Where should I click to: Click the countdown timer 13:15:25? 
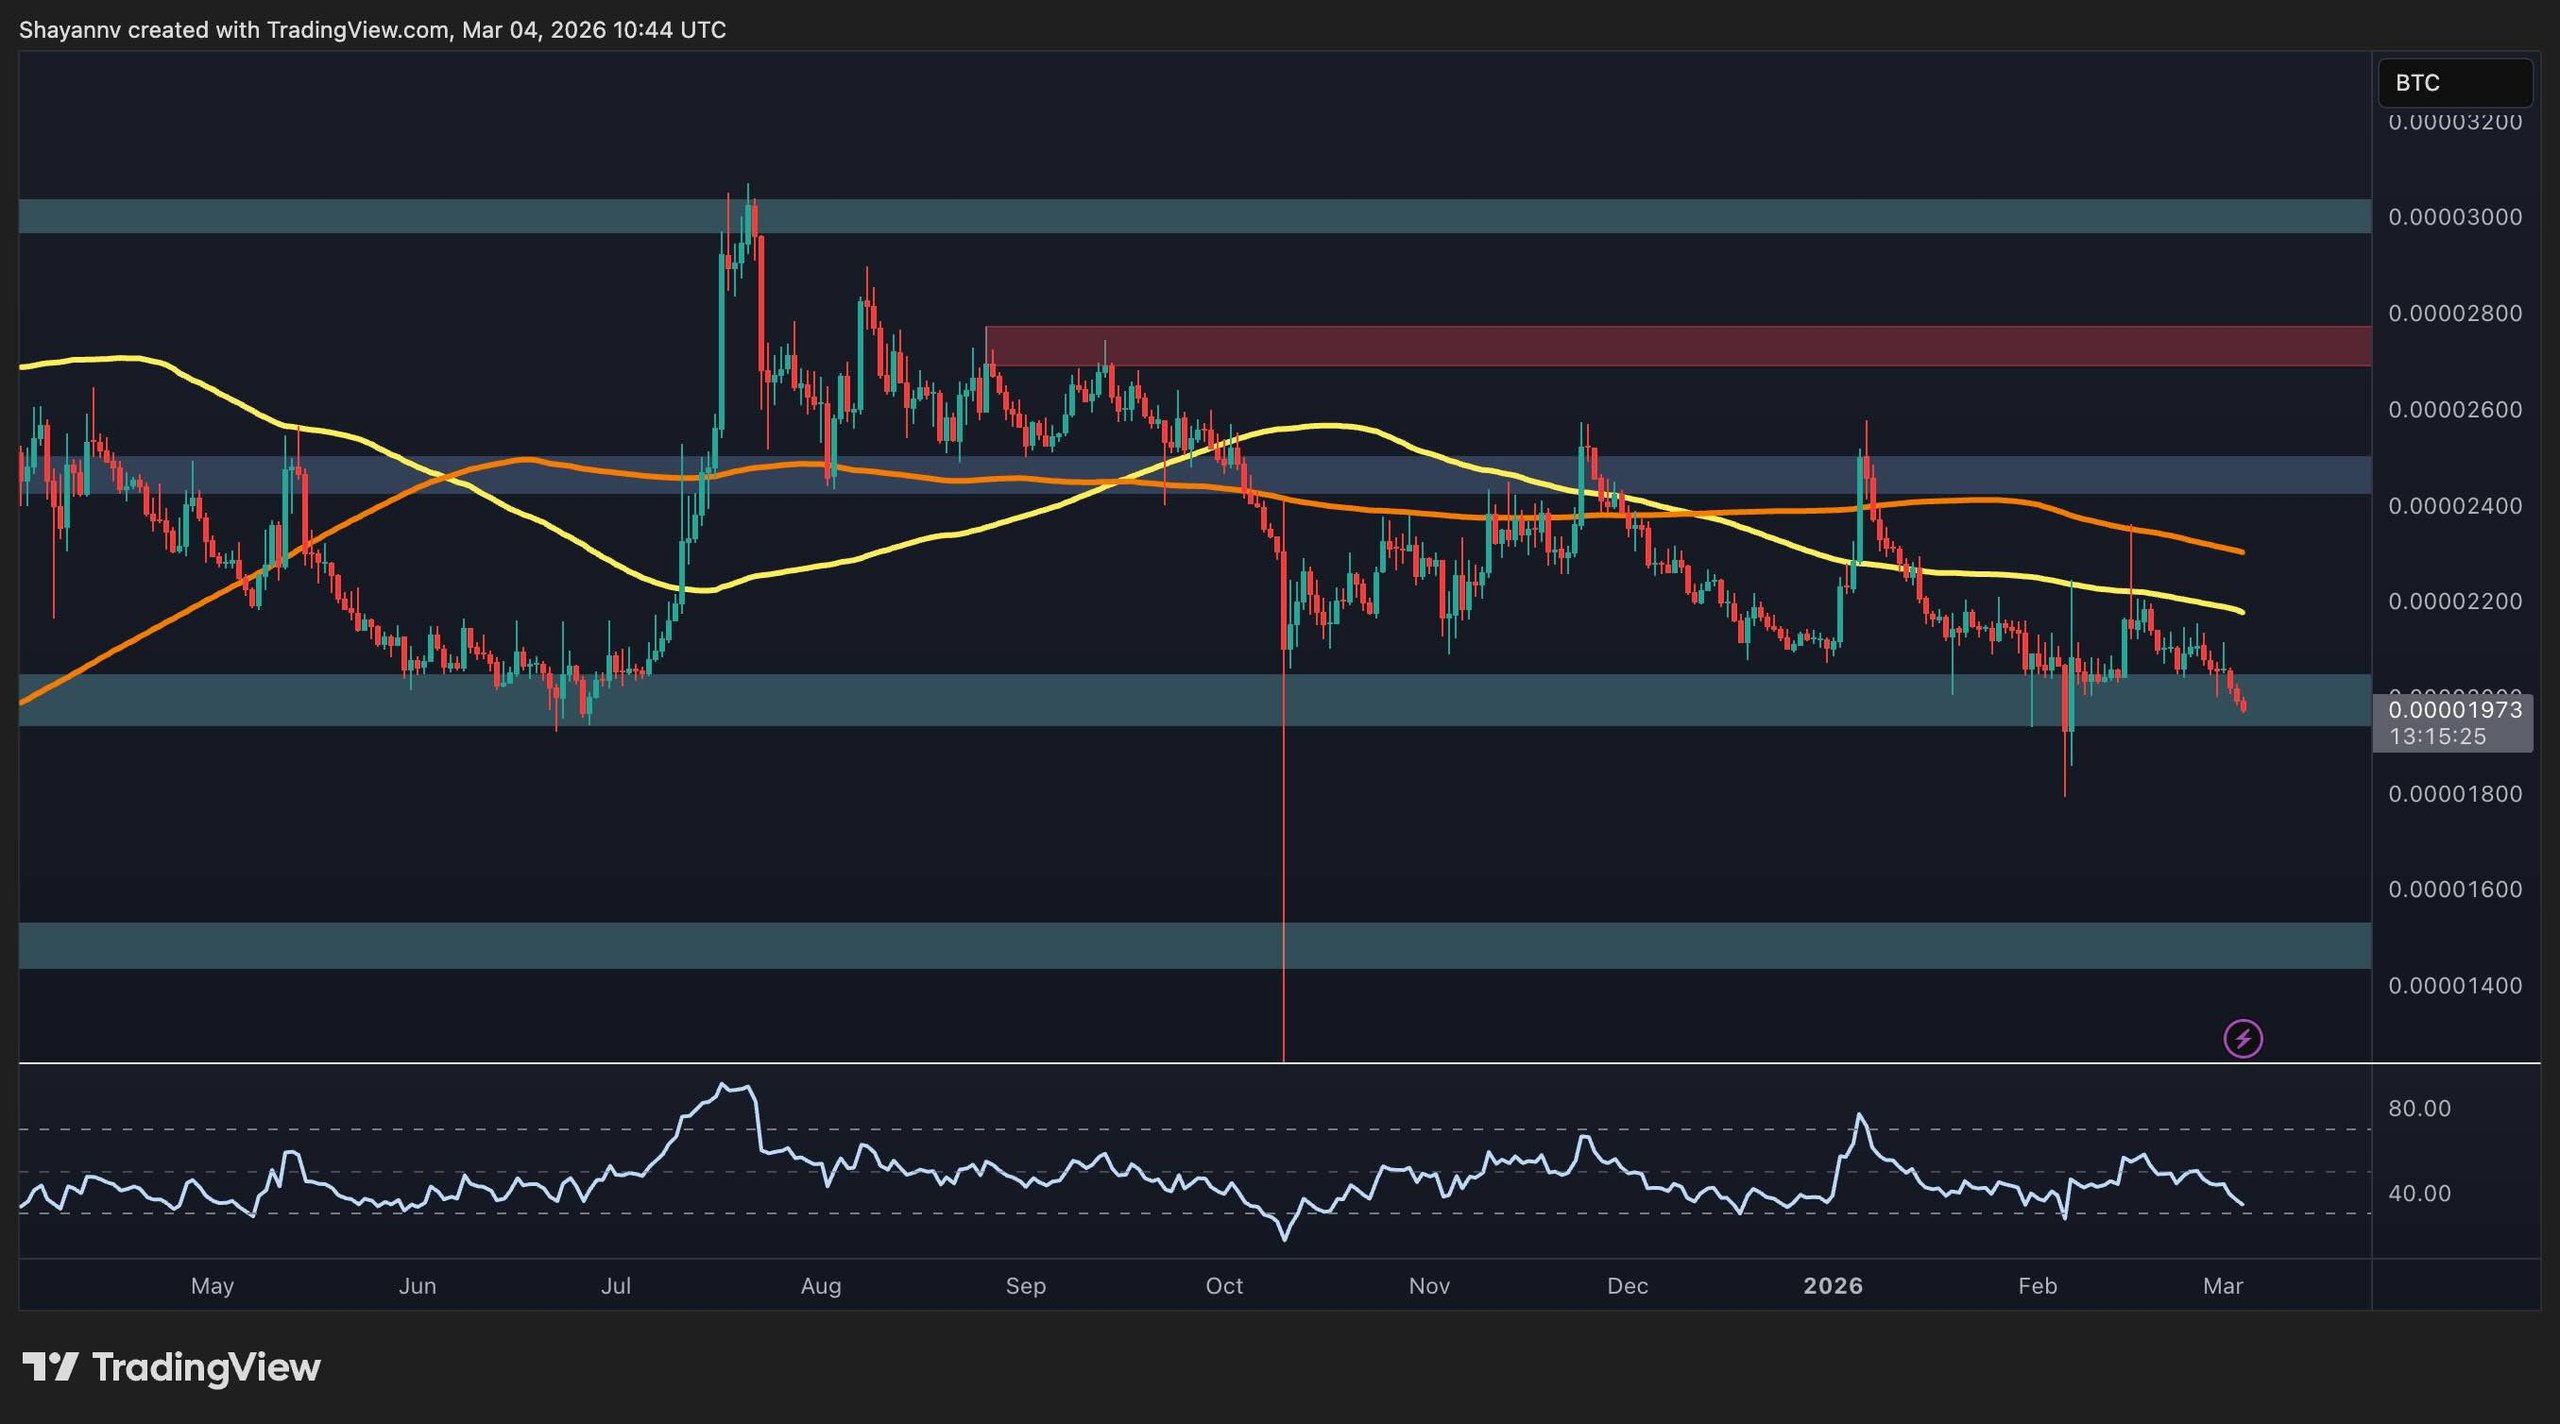tap(2437, 737)
